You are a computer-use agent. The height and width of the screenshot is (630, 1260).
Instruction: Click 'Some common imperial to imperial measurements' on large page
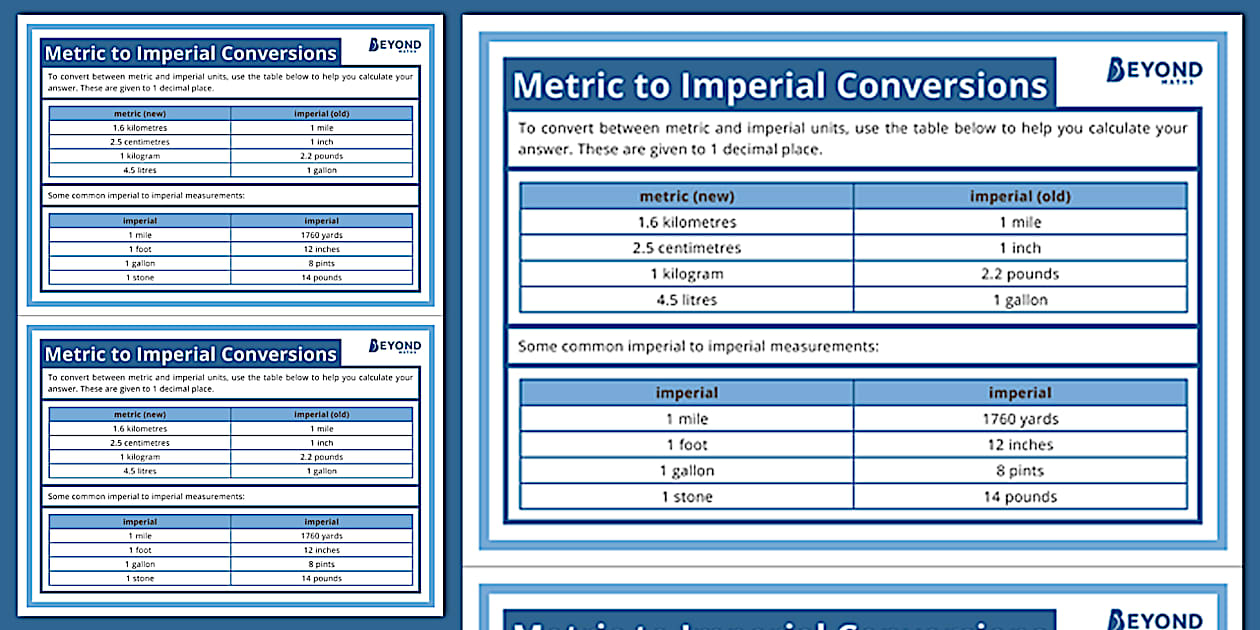click(698, 347)
